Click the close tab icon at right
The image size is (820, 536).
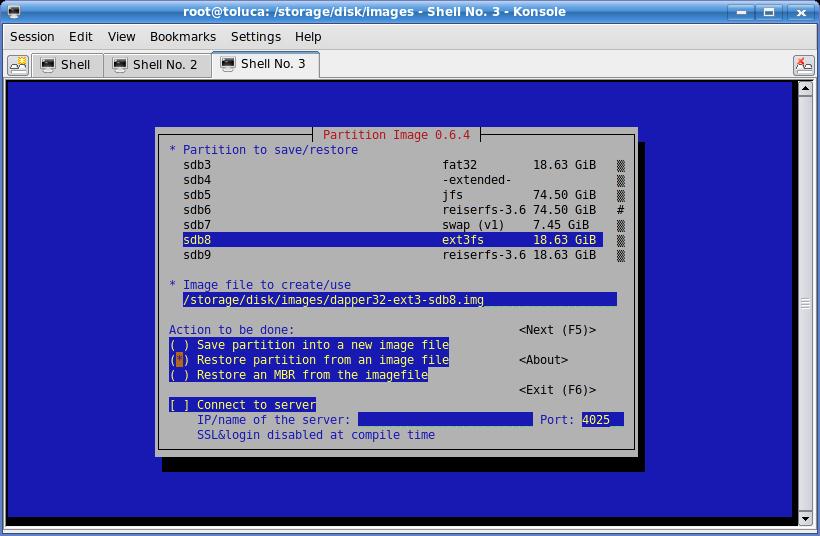click(x=803, y=65)
